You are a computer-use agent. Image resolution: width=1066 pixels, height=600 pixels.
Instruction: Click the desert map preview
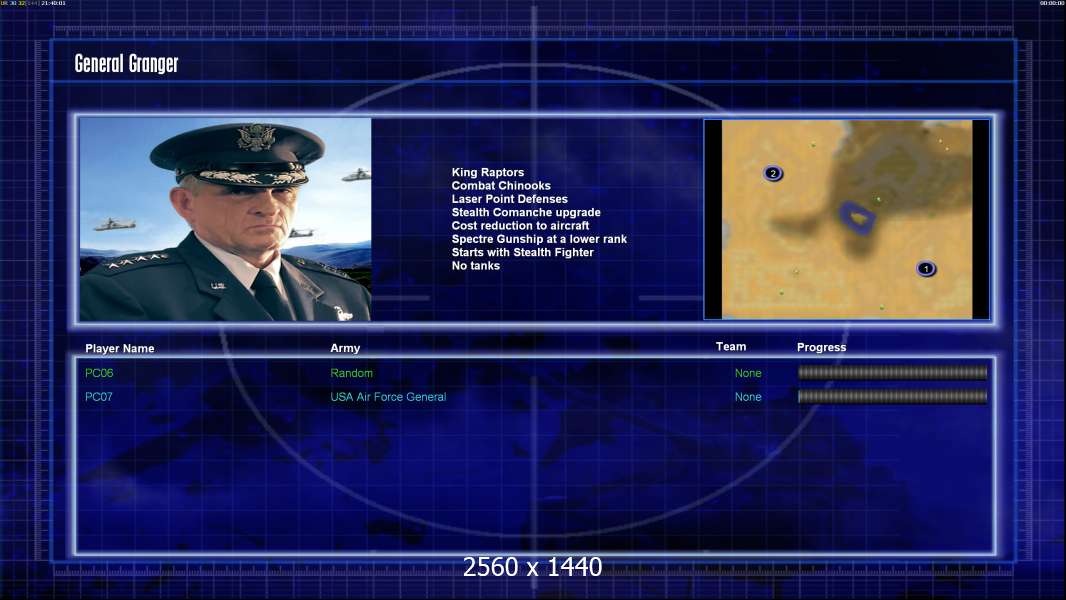846,219
